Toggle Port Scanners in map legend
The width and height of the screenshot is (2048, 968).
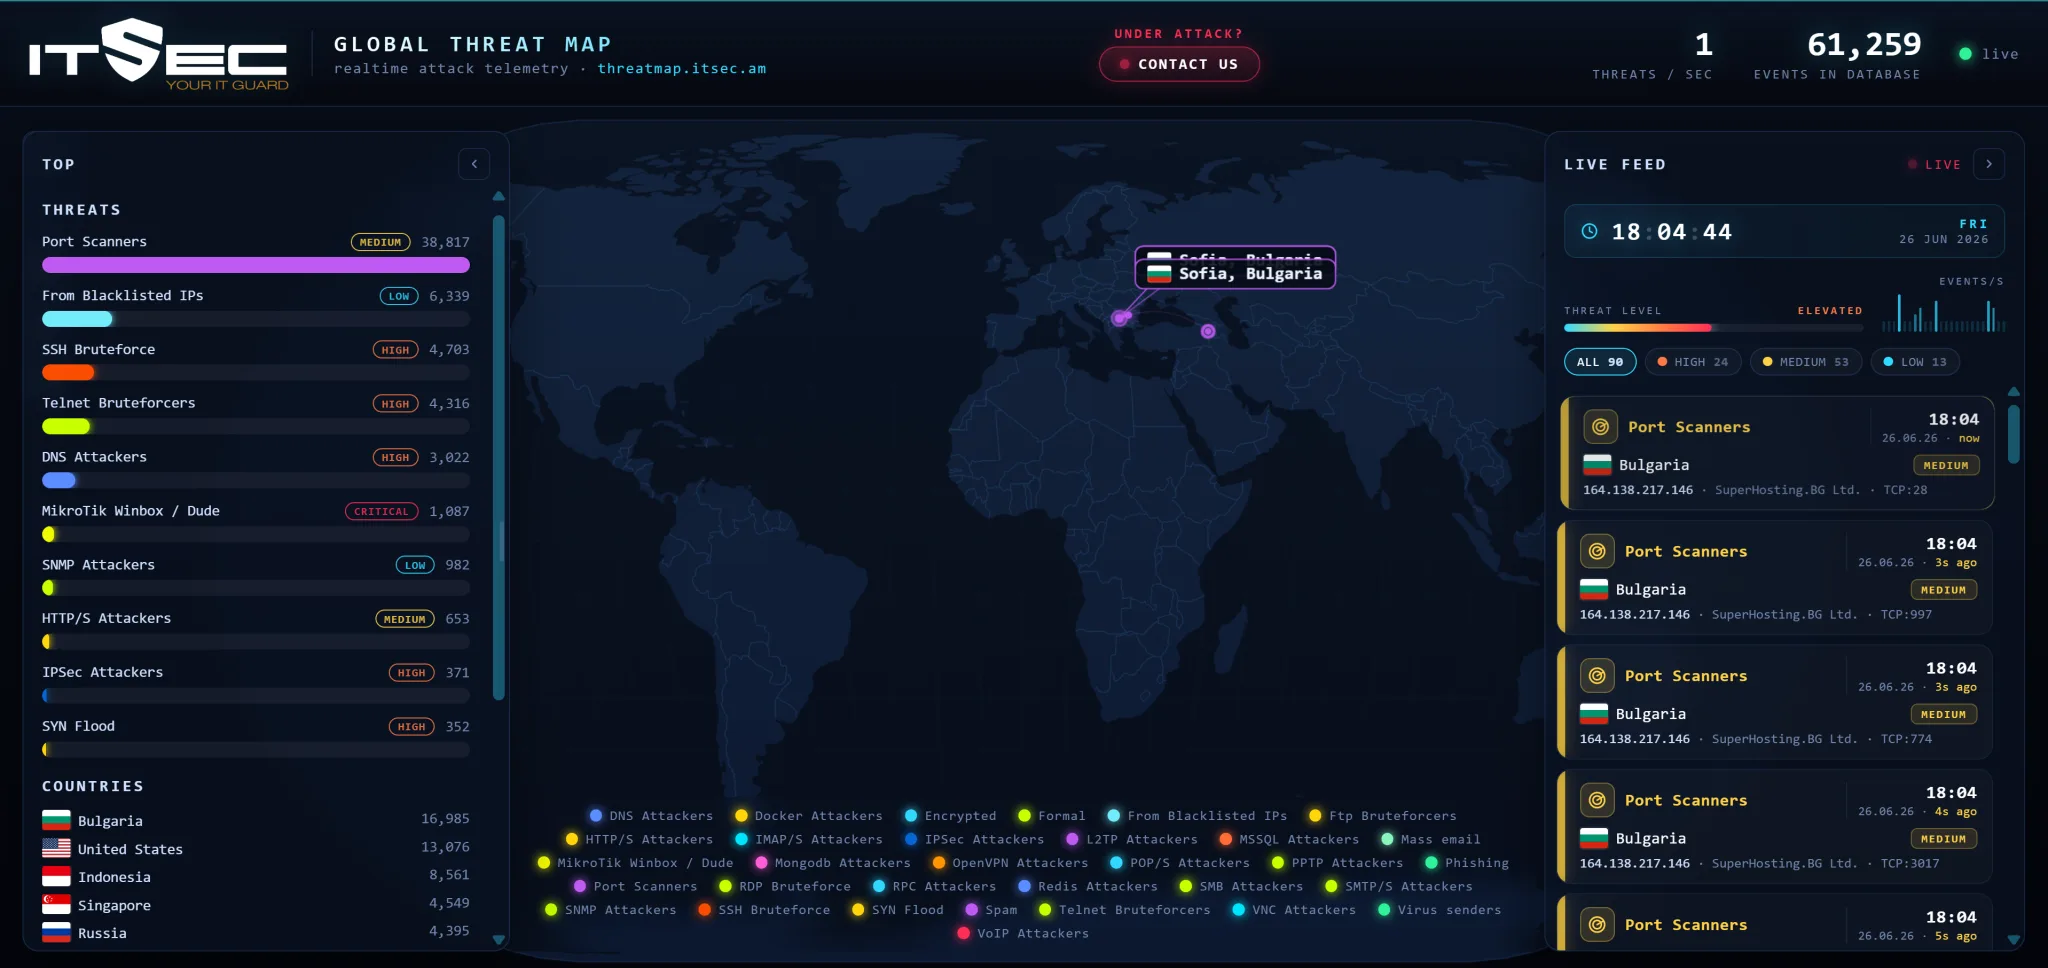(x=635, y=886)
